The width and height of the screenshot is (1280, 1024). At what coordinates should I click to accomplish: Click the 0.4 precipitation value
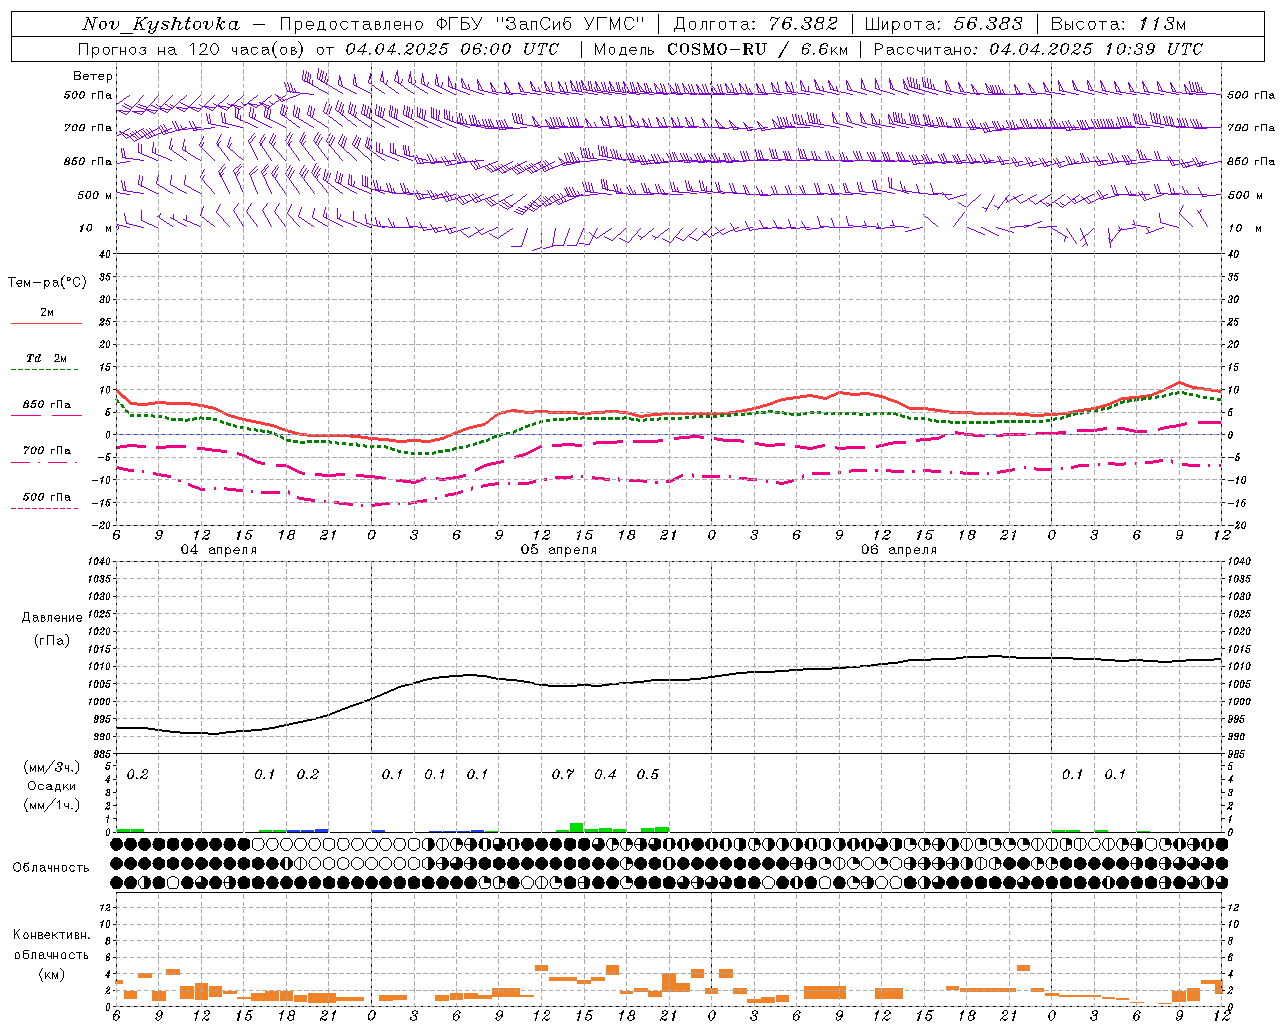click(605, 775)
